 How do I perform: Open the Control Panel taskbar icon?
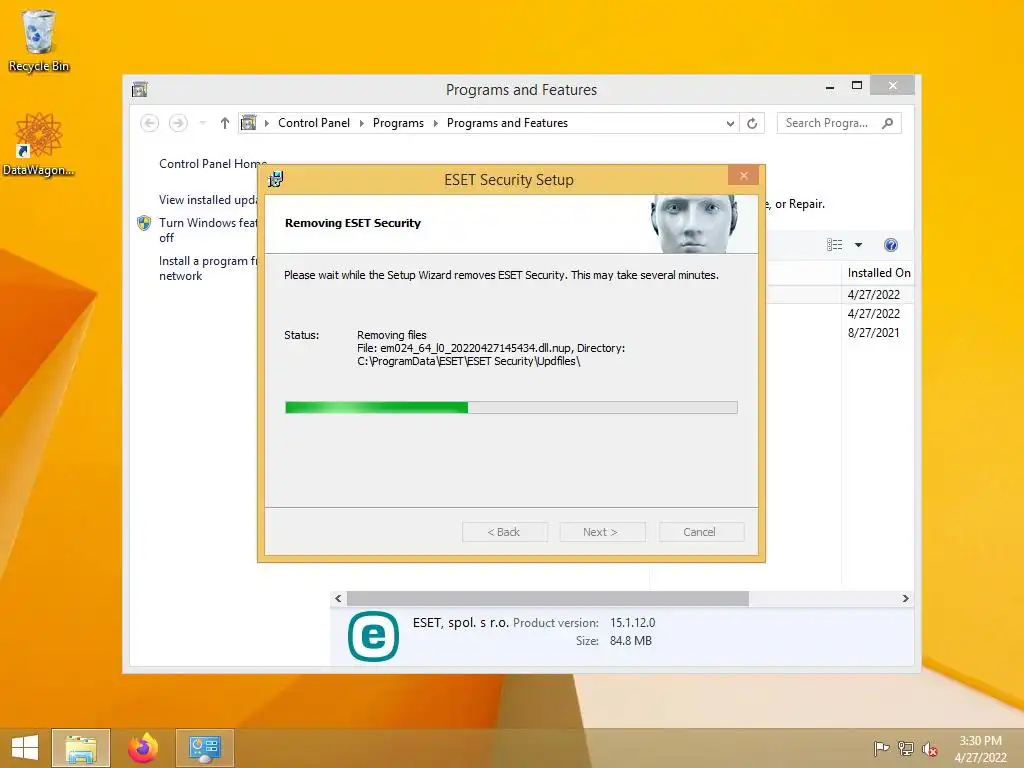click(205, 748)
